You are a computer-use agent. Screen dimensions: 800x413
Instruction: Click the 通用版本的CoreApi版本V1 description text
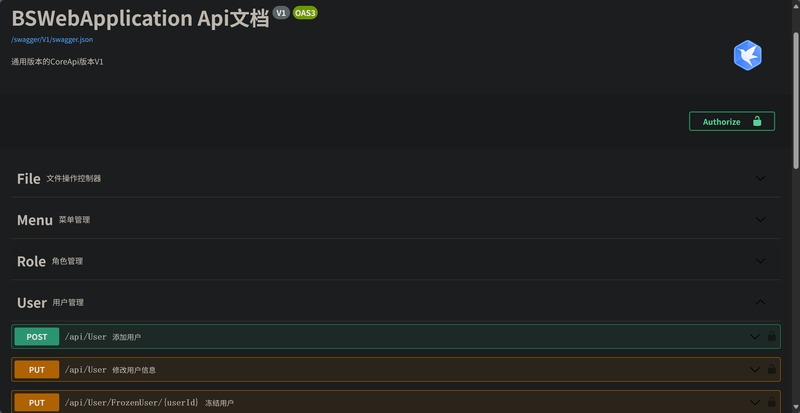pos(57,62)
